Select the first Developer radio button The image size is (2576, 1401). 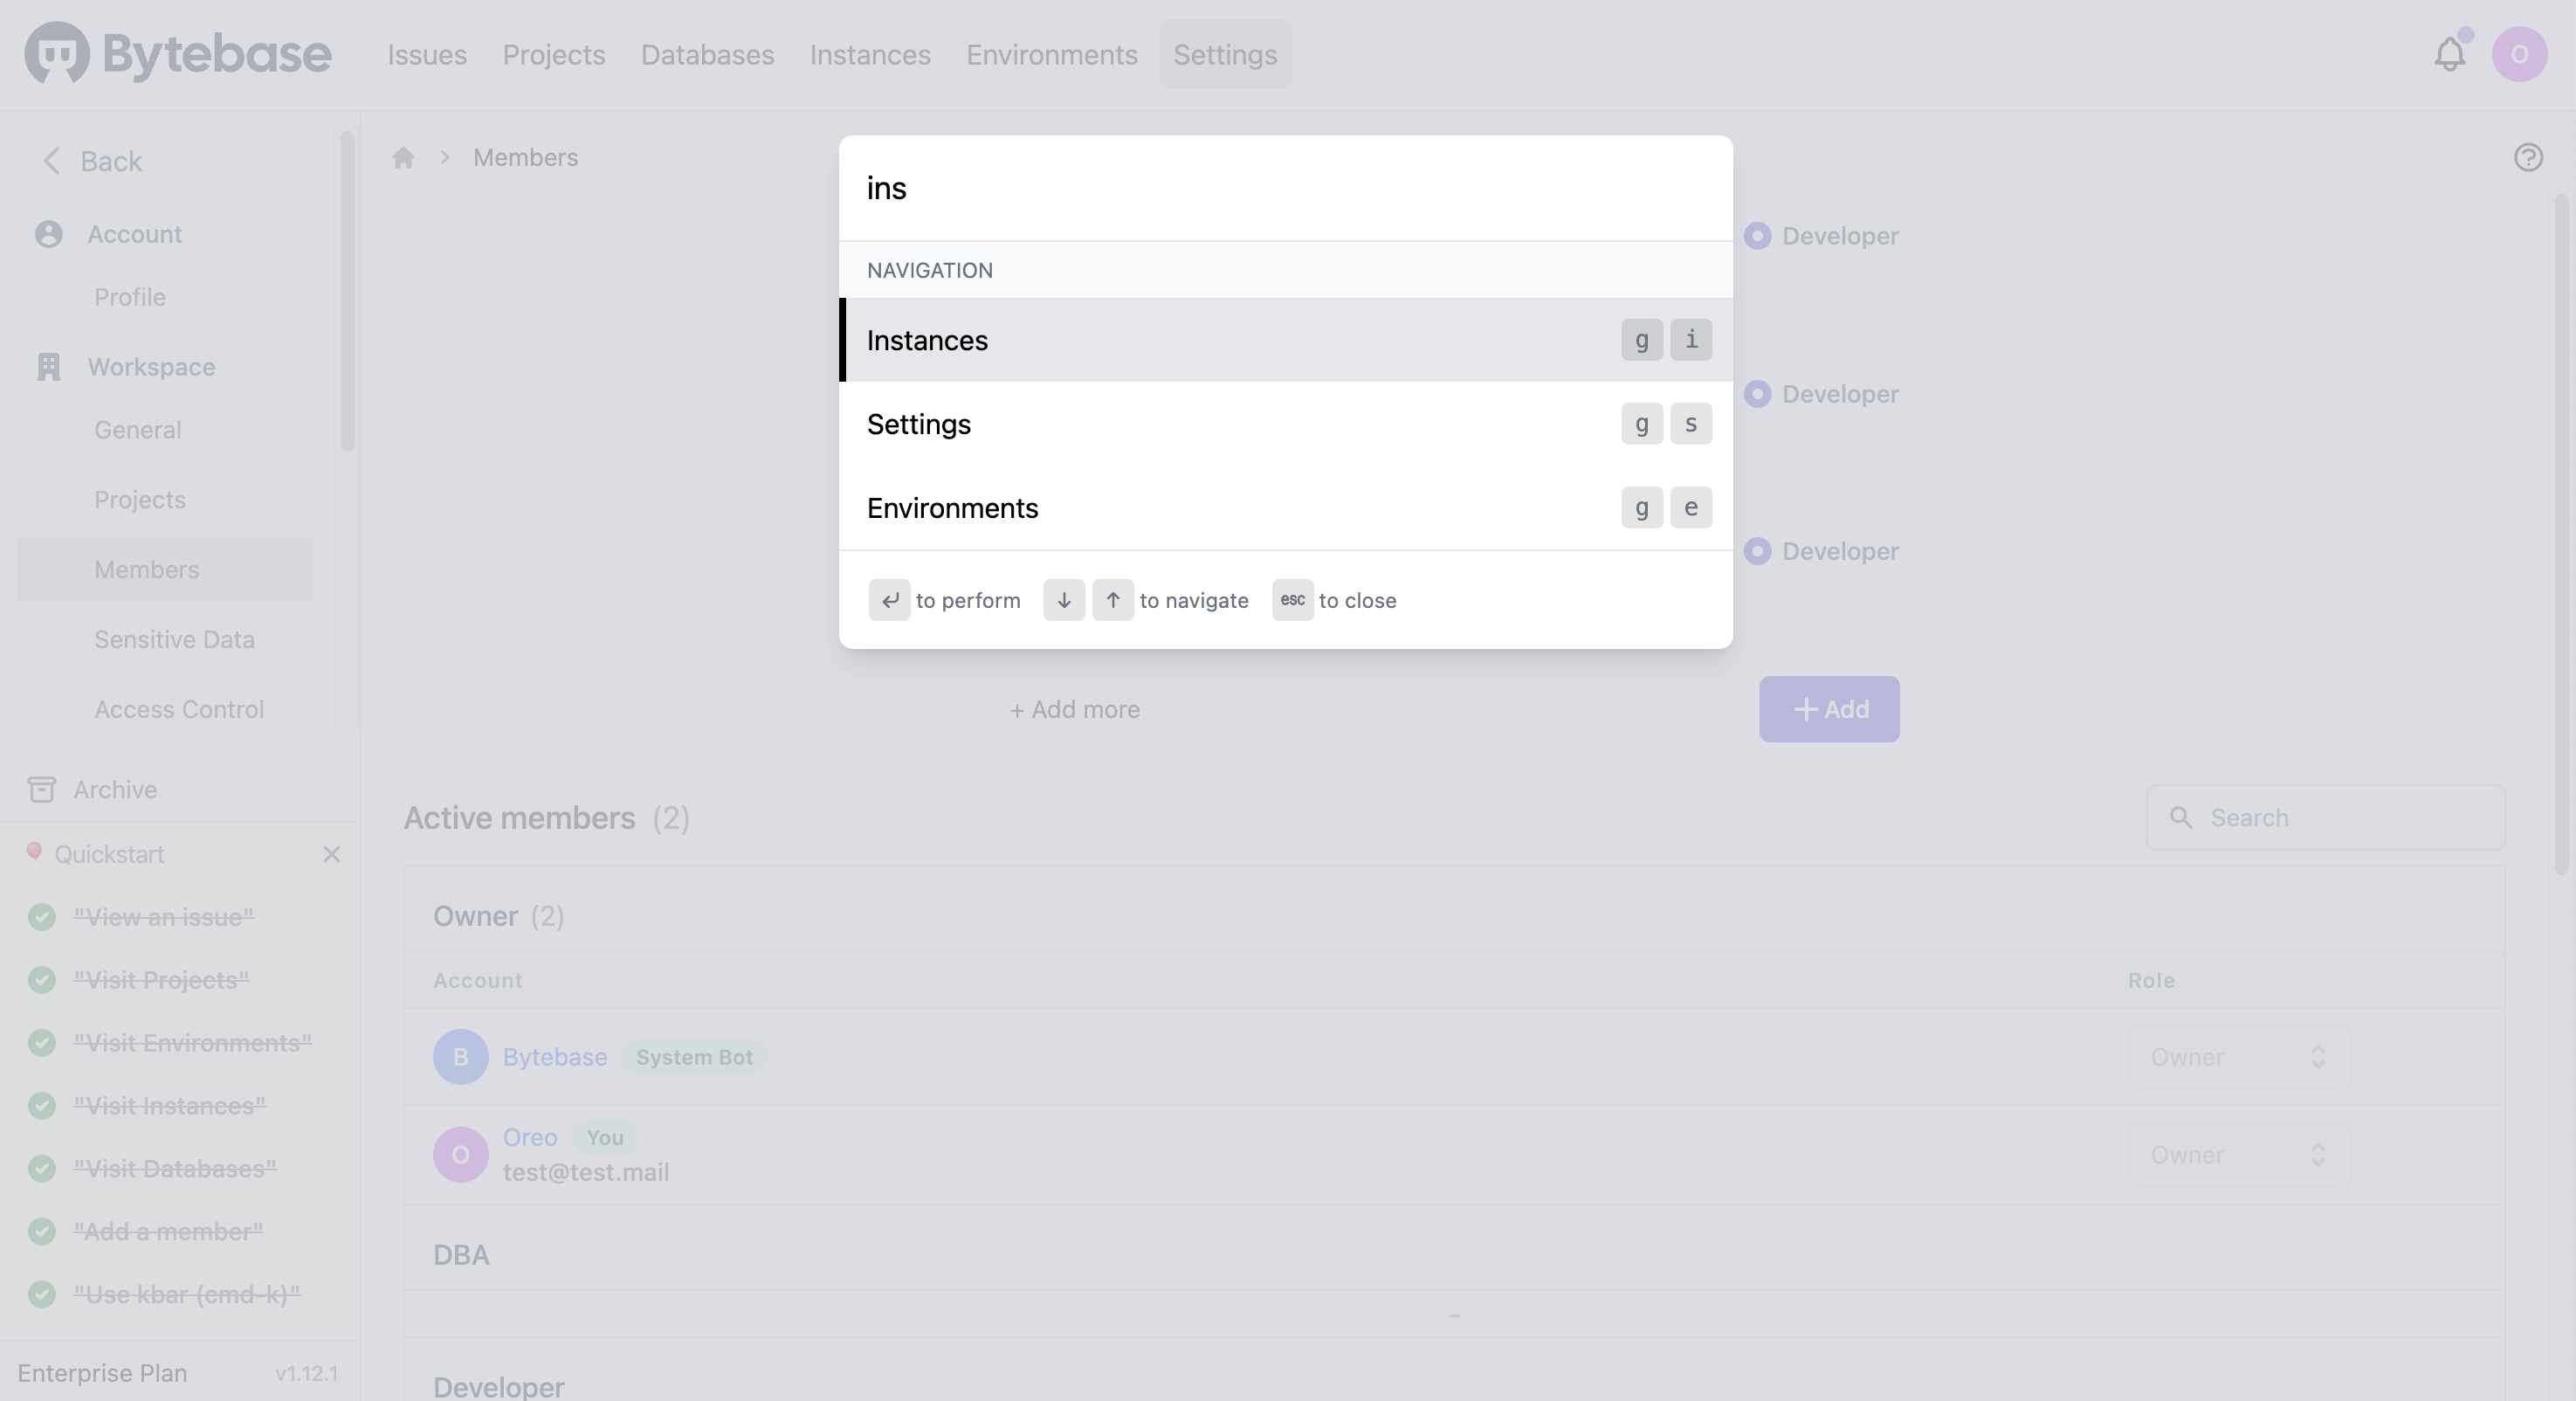click(1757, 236)
